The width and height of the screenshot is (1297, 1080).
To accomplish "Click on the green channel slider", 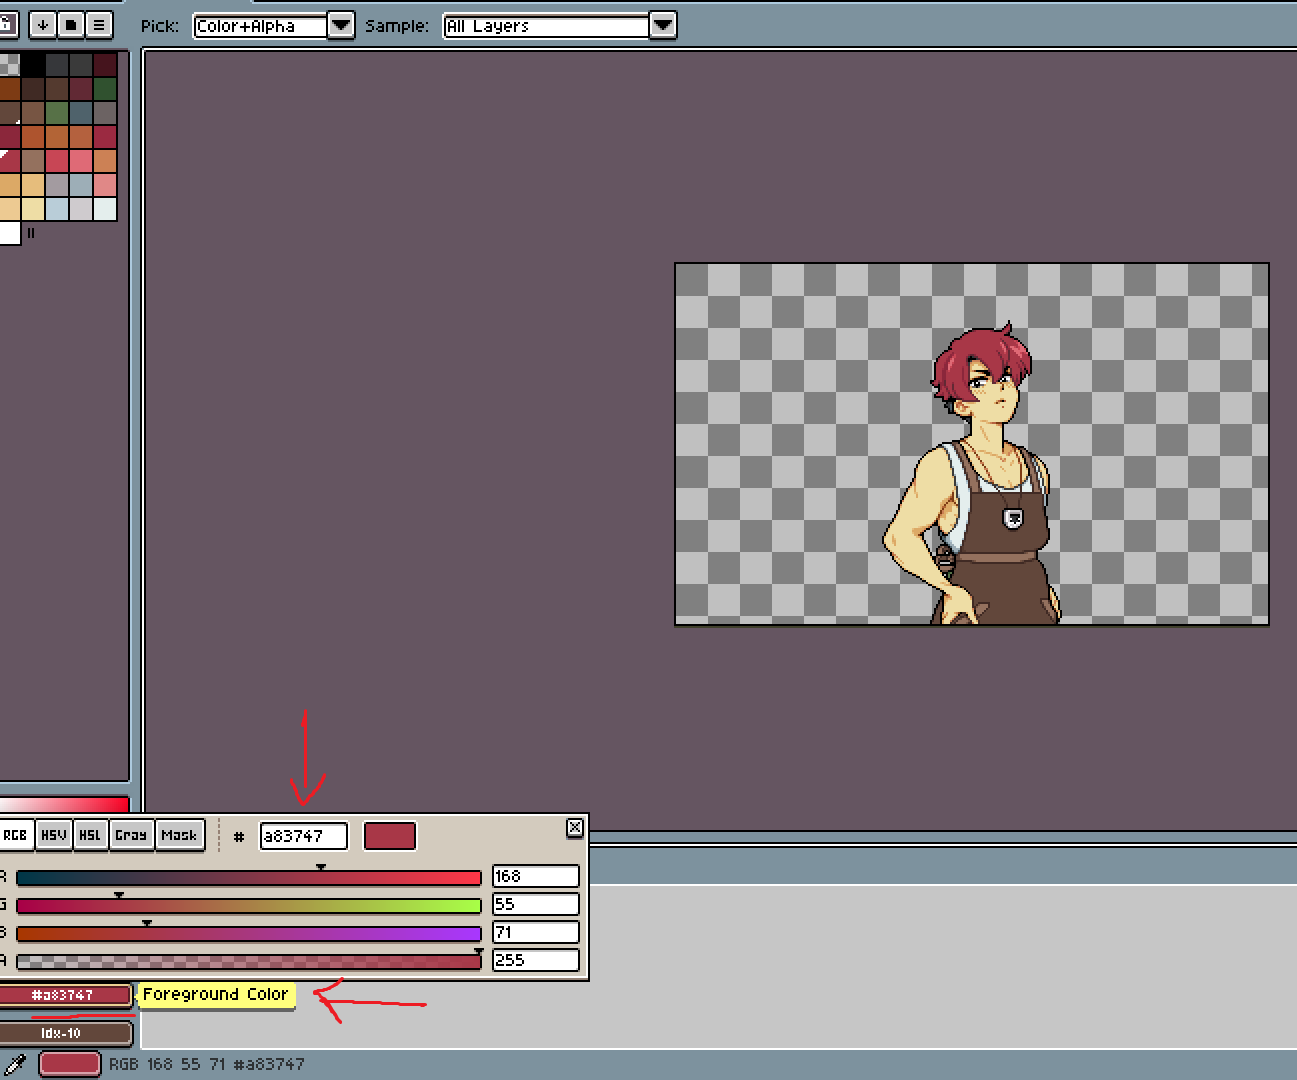I will click(248, 906).
